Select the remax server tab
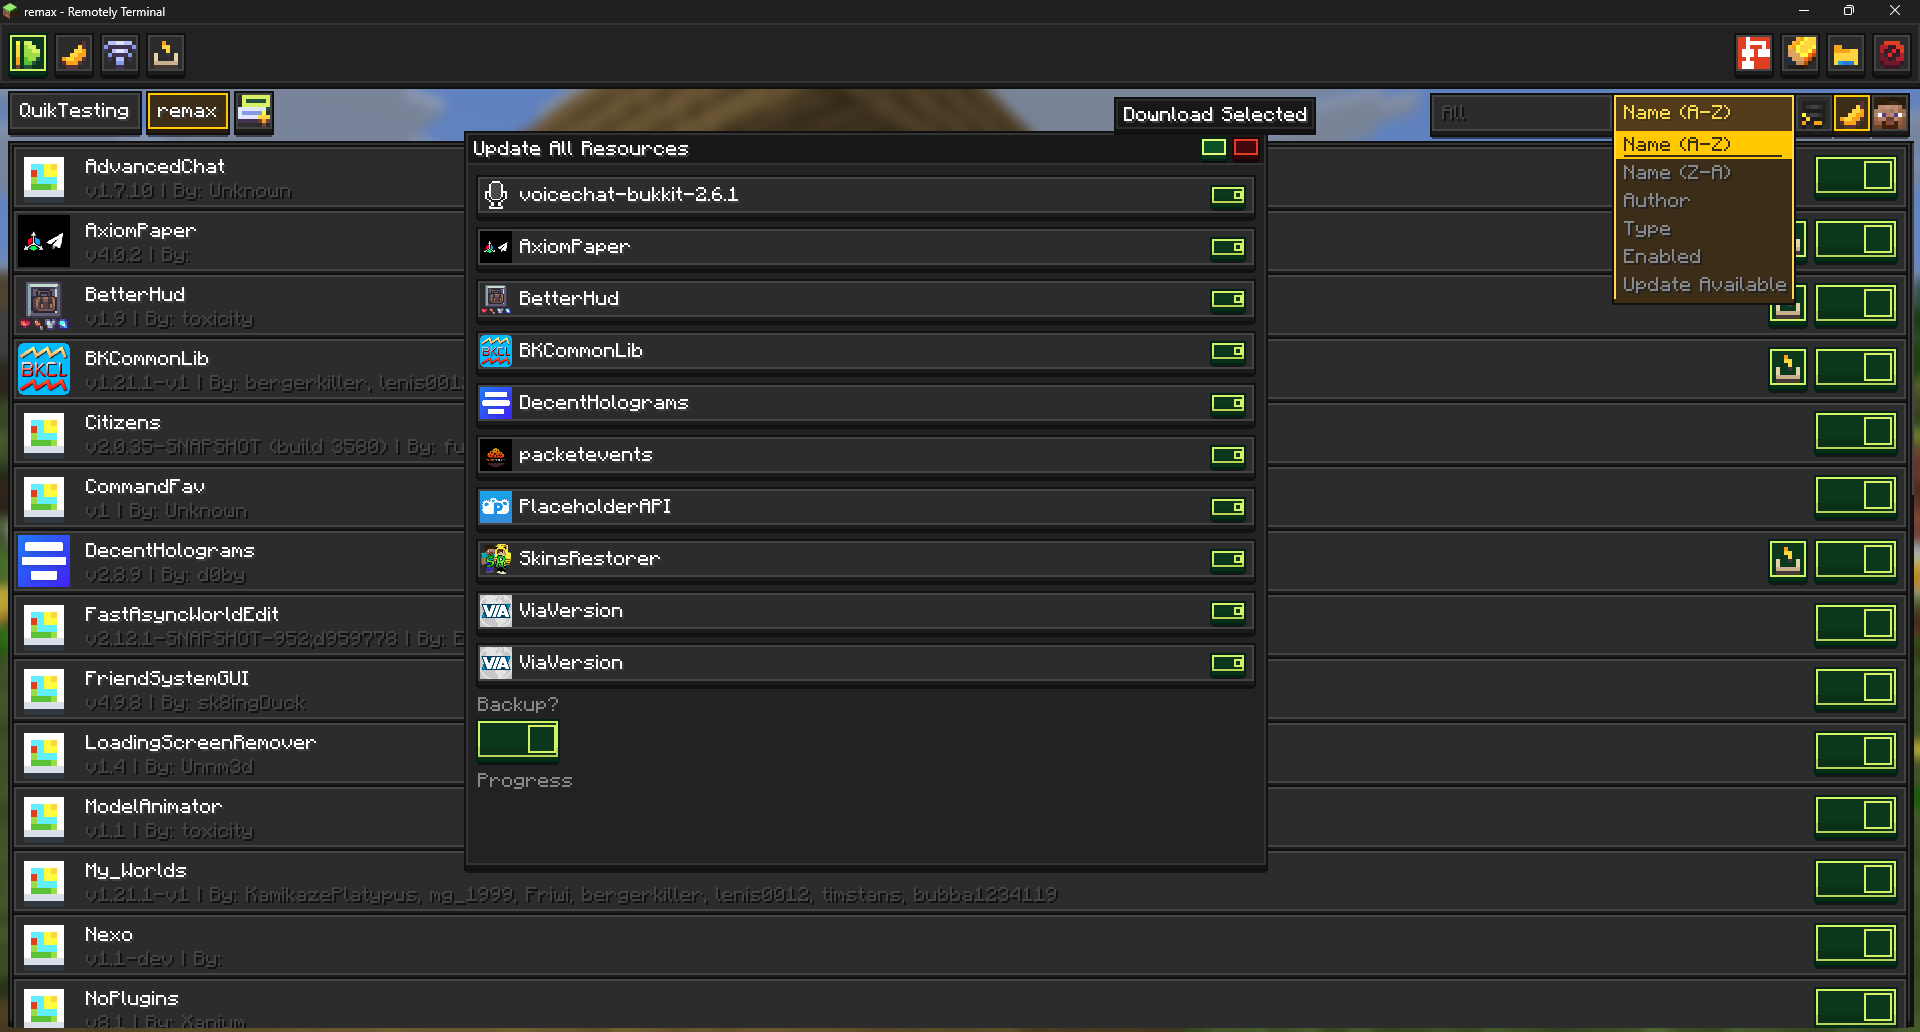 pyautogui.click(x=187, y=111)
